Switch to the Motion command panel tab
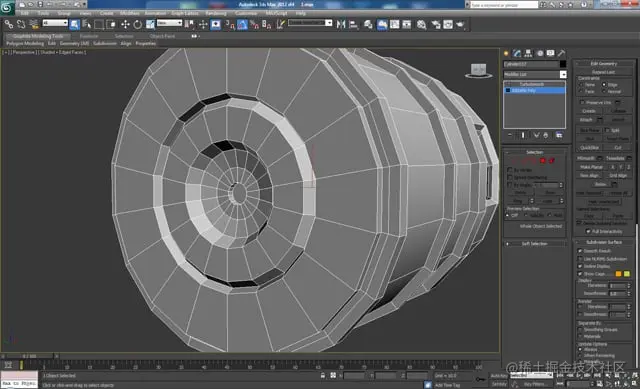Image resolution: width=640 pixels, height=389 pixels. point(540,53)
